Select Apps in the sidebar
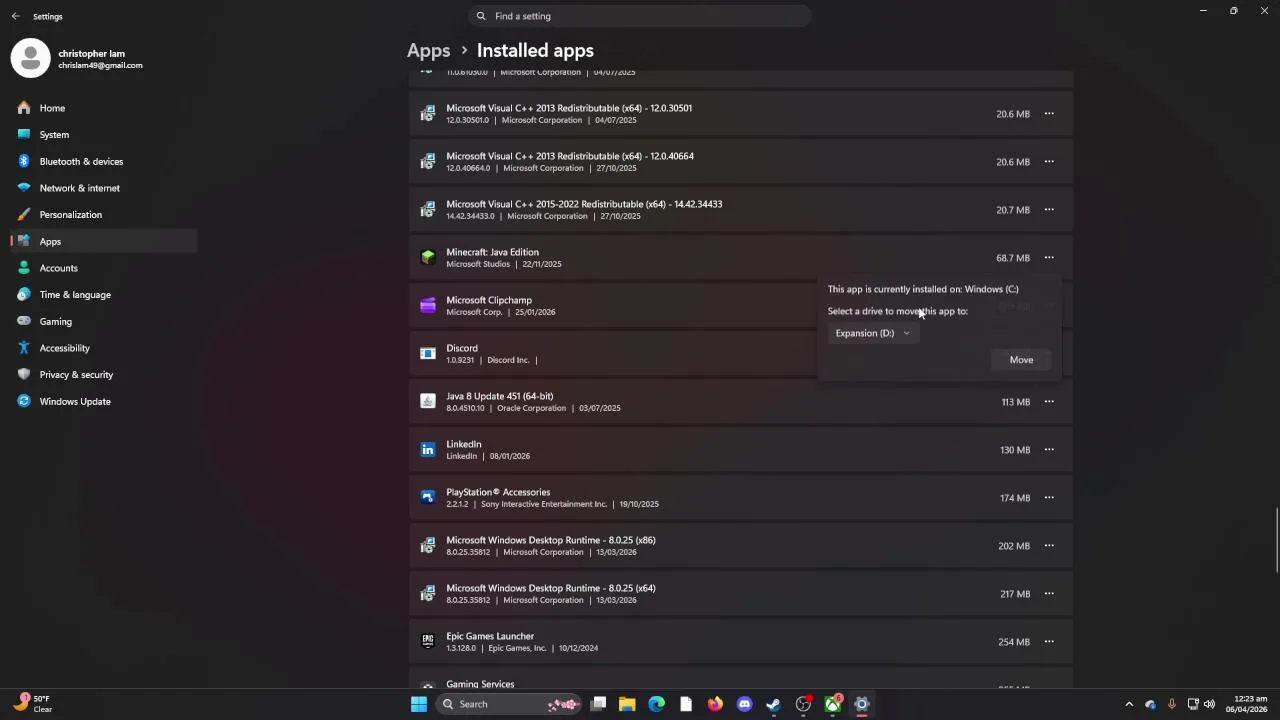1280x720 pixels. click(104, 241)
